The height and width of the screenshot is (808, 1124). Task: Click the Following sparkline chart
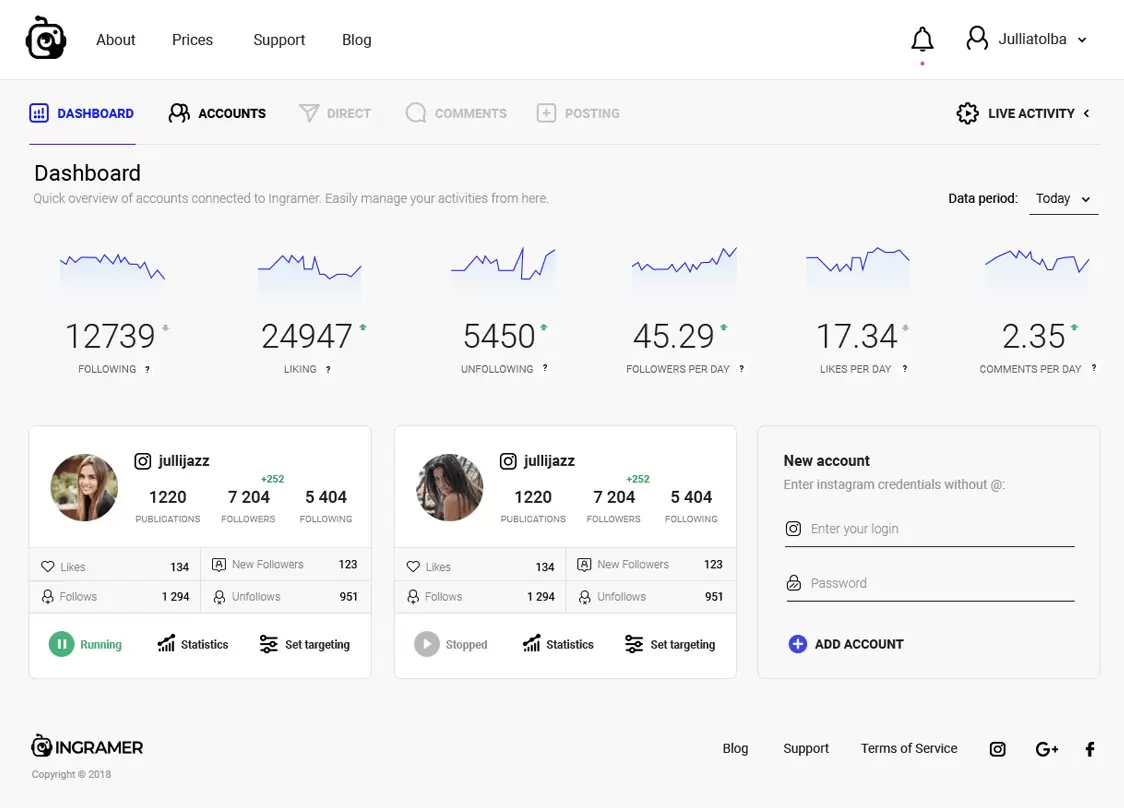pos(113,270)
